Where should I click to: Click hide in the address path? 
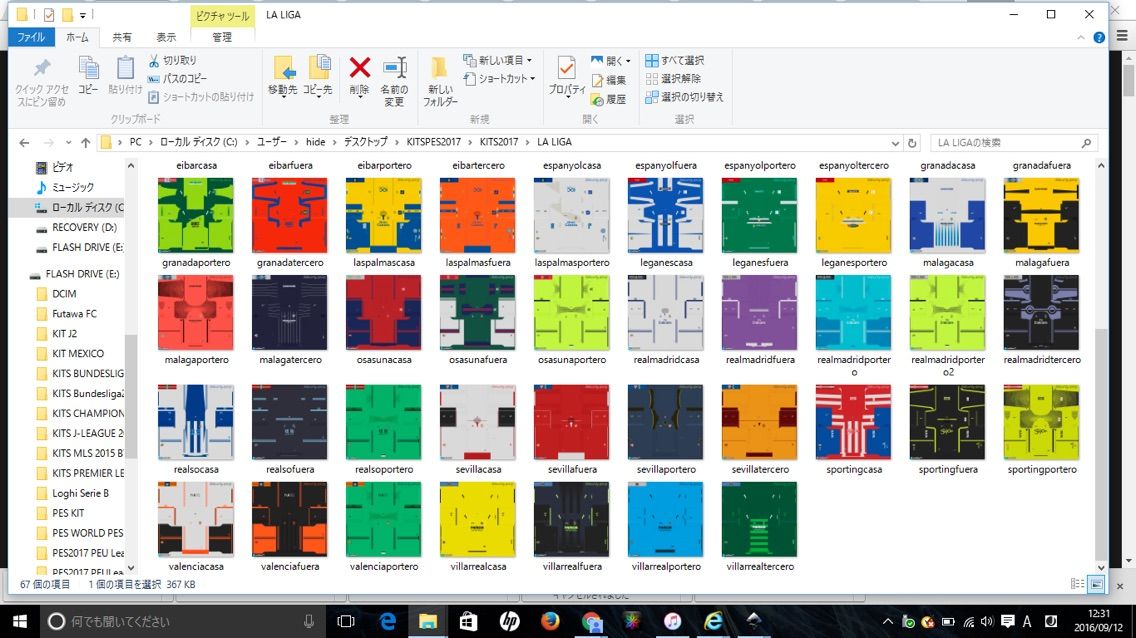(315, 142)
